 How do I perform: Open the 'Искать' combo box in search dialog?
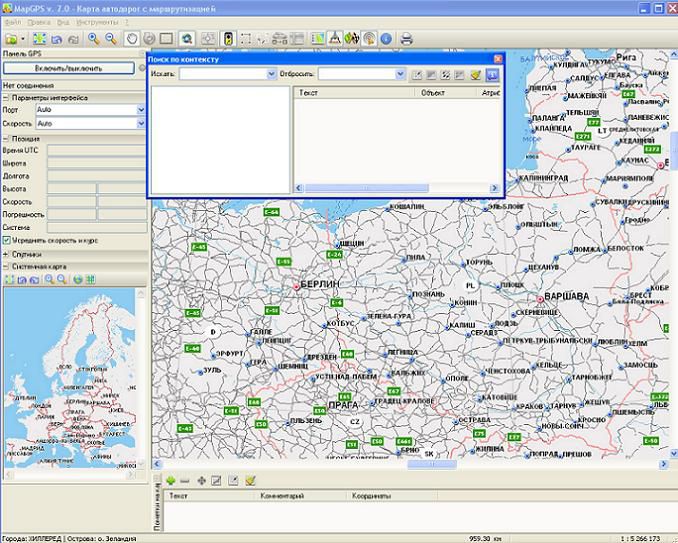271,74
